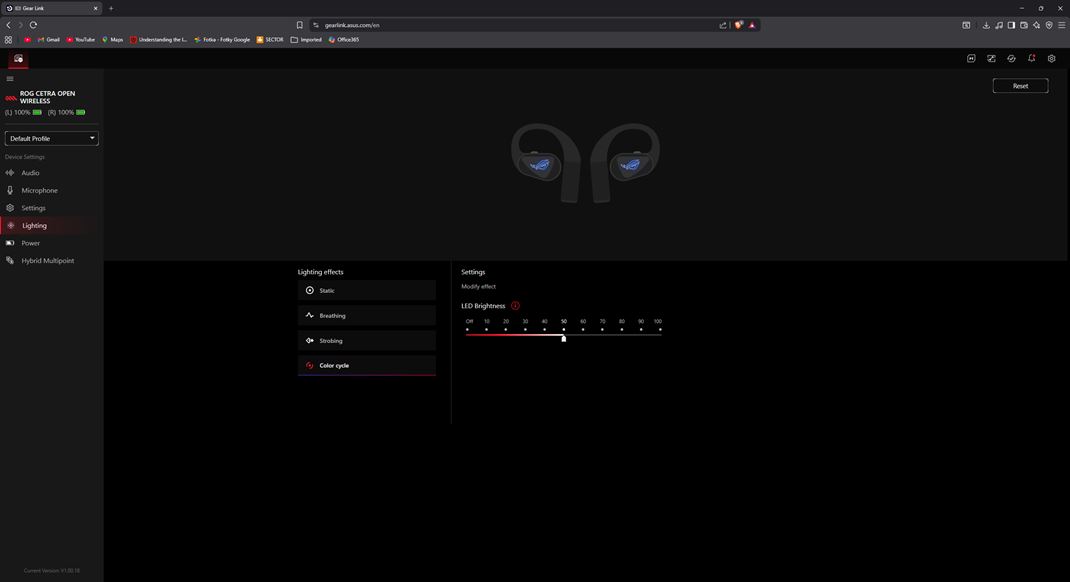Select the Color cycle lighting effect
1070x582 pixels.
click(x=366, y=366)
